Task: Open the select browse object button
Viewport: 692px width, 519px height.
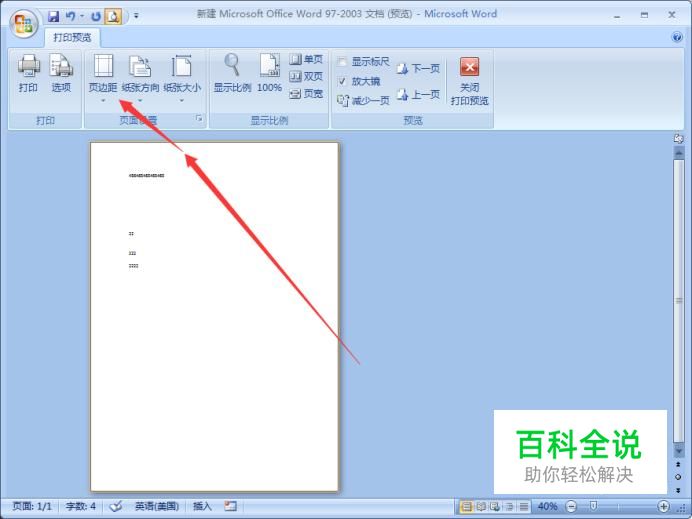Action: pos(678,477)
